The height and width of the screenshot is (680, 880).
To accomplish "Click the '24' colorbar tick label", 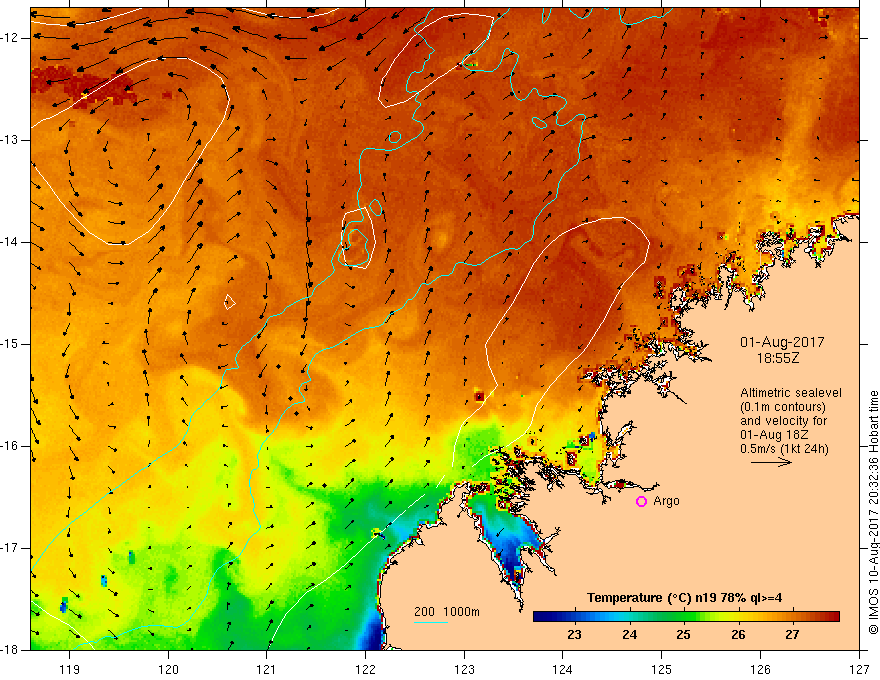I will coord(629,635).
